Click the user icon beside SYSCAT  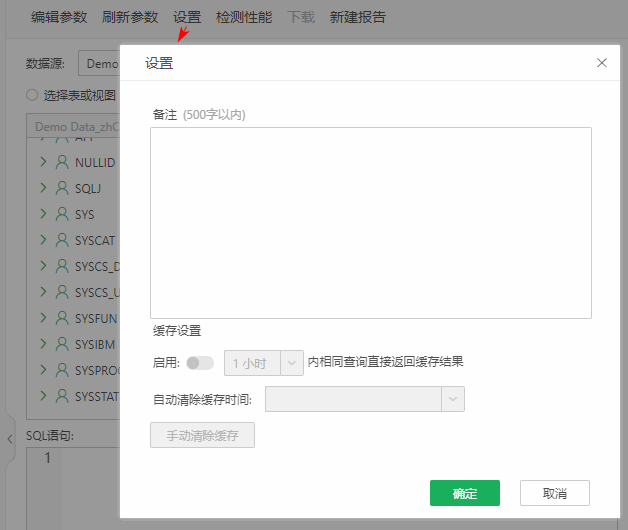tap(62, 240)
